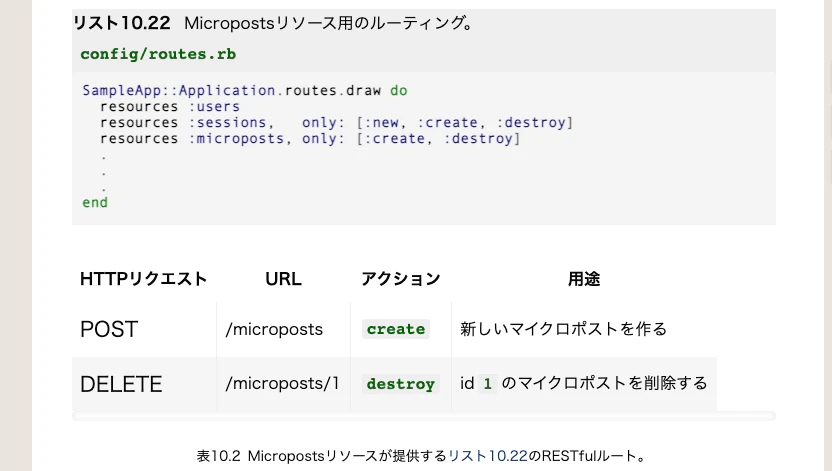Click the 新しいマイクロポストを作る description

click(564, 329)
